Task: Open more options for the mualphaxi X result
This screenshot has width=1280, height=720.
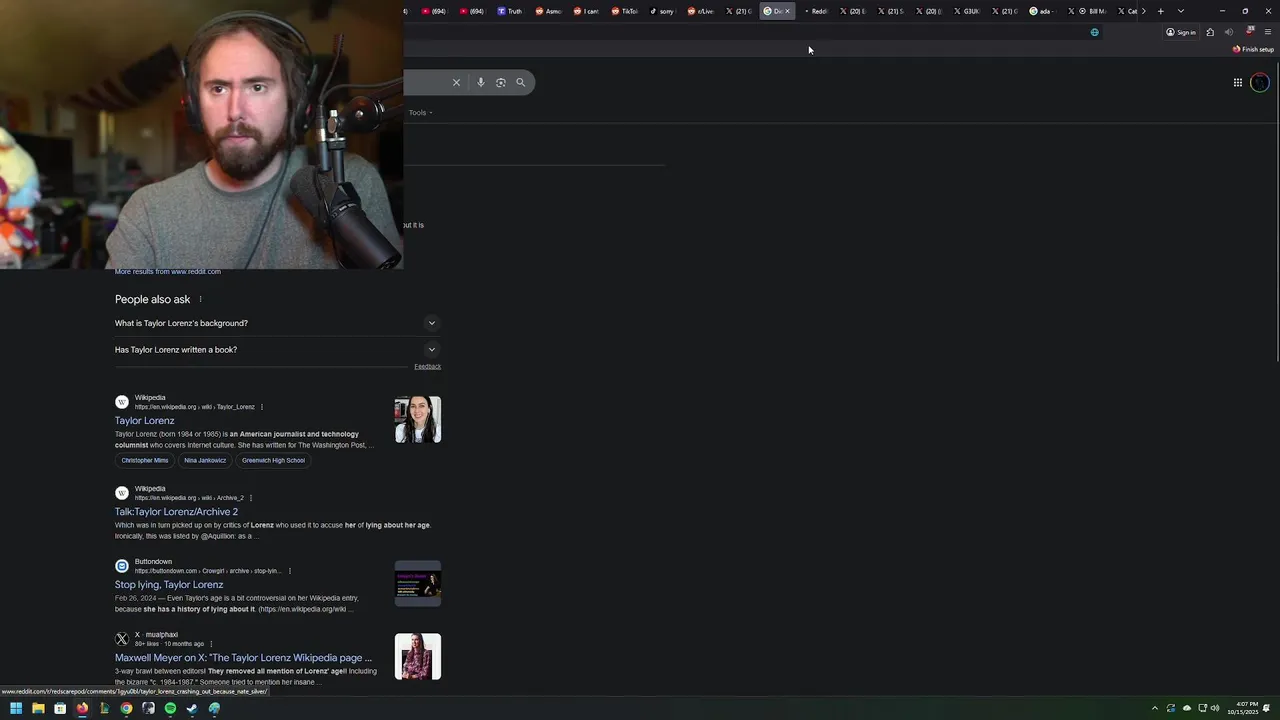Action: coord(211,644)
